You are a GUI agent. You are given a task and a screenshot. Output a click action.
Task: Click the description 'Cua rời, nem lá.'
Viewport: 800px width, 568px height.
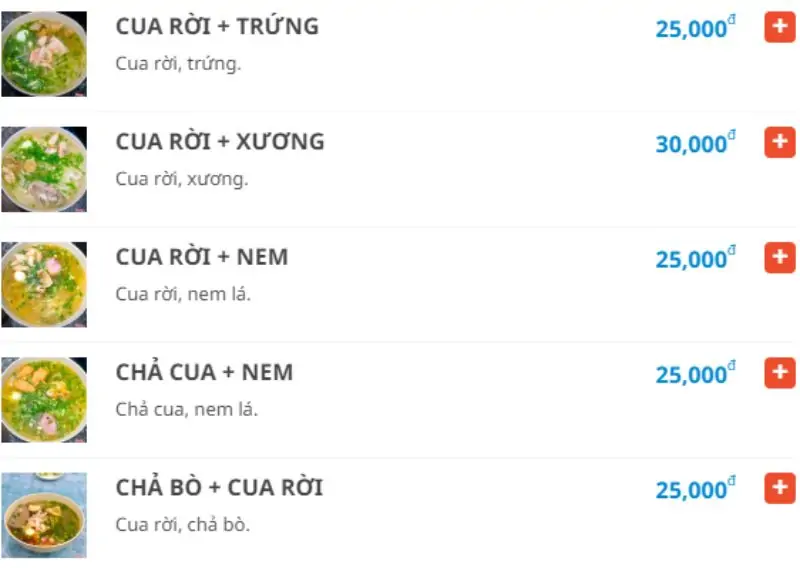(x=183, y=294)
